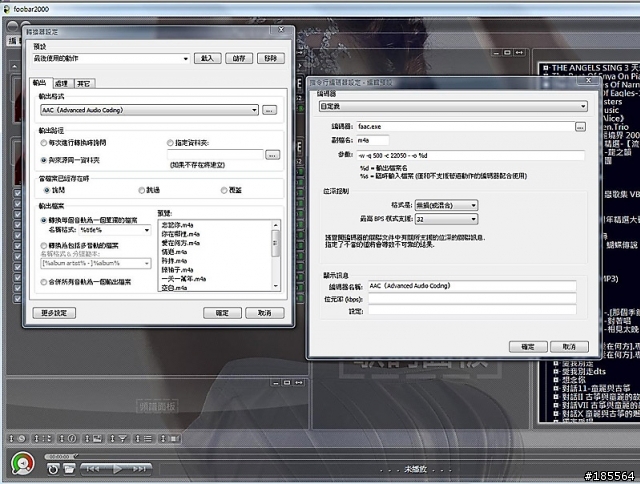Viewport: 640px width, 484px height.
Task: Click the tree-dots icon in bottom toolbar
Action: (47, 439)
